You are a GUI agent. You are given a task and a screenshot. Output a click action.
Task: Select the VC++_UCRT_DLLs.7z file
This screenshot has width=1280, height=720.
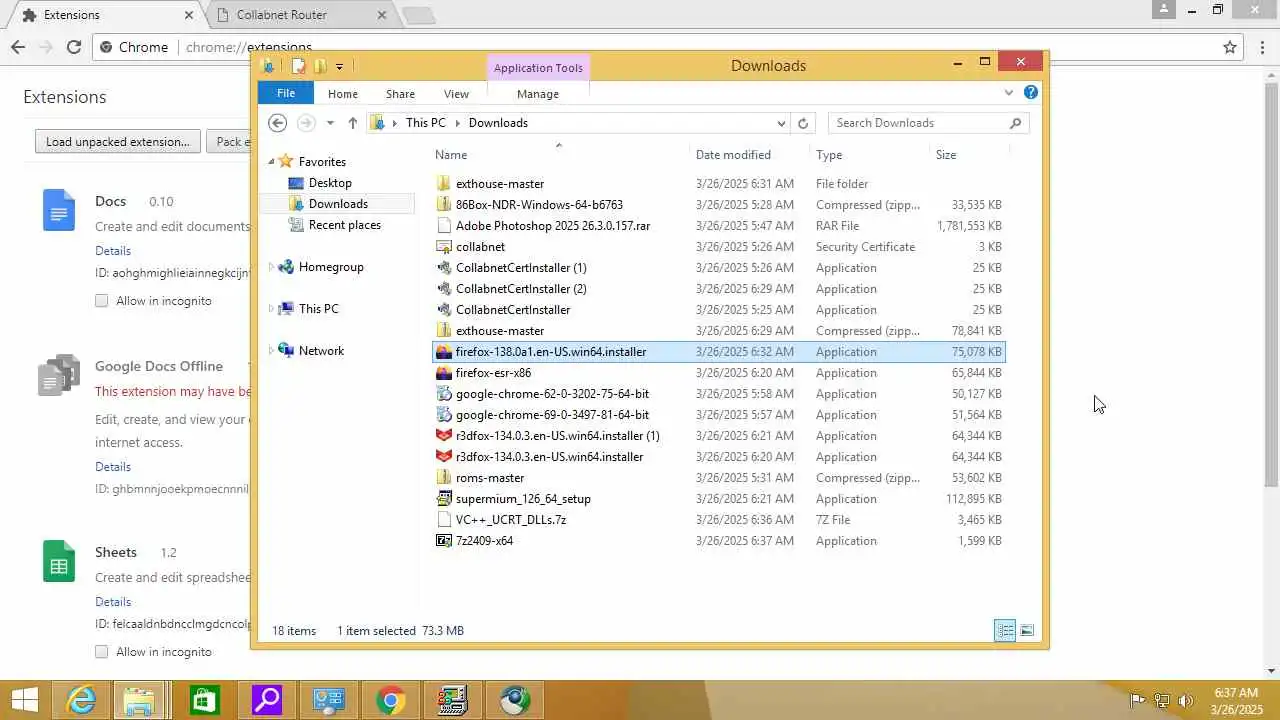(511, 520)
